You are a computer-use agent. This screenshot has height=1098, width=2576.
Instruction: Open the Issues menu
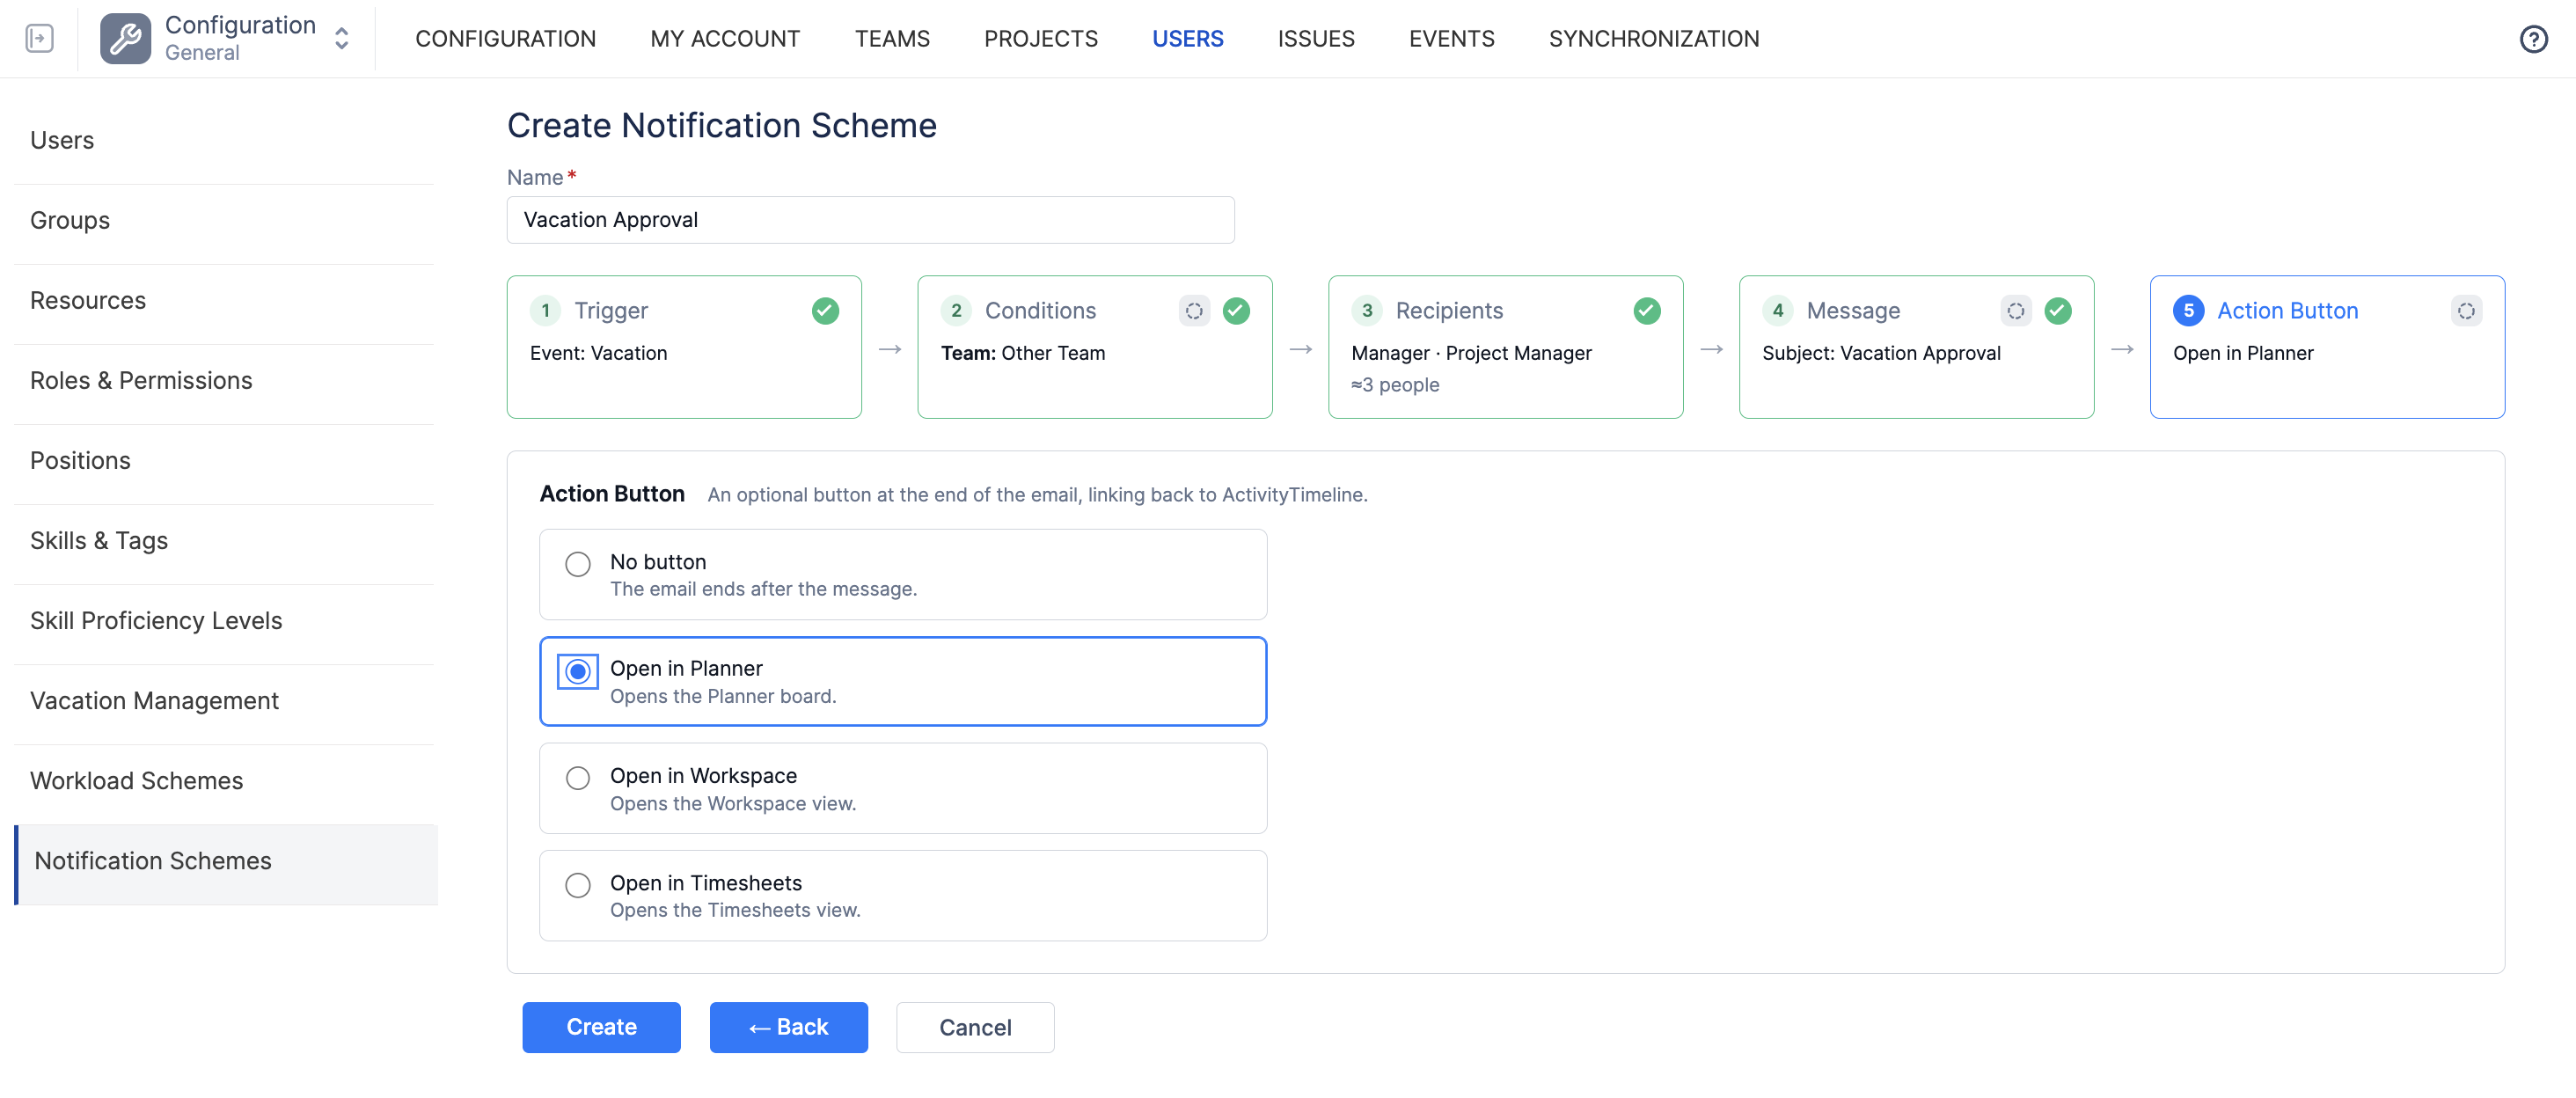(x=1316, y=38)
